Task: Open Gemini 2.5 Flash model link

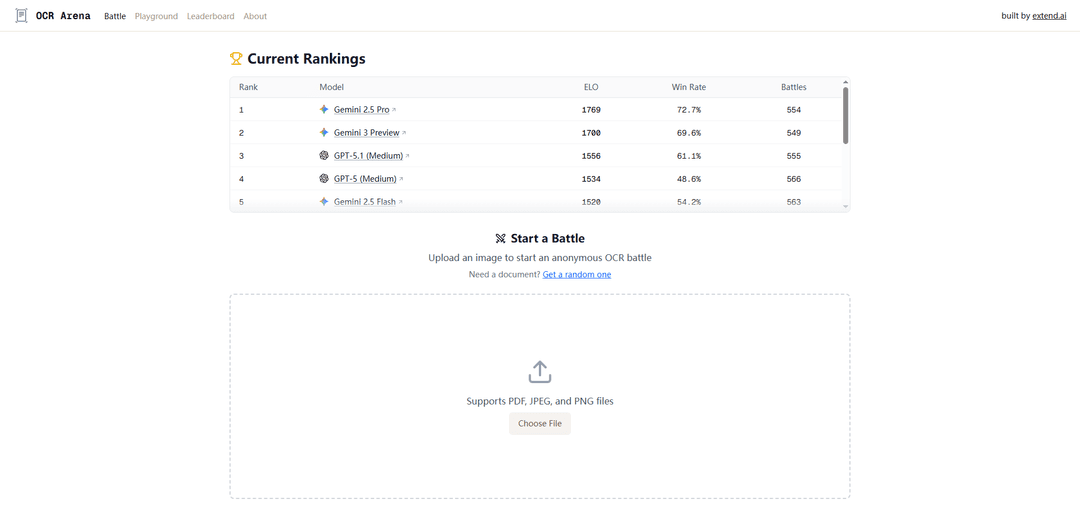Action: pyautogui.click(x=364, y=202)
